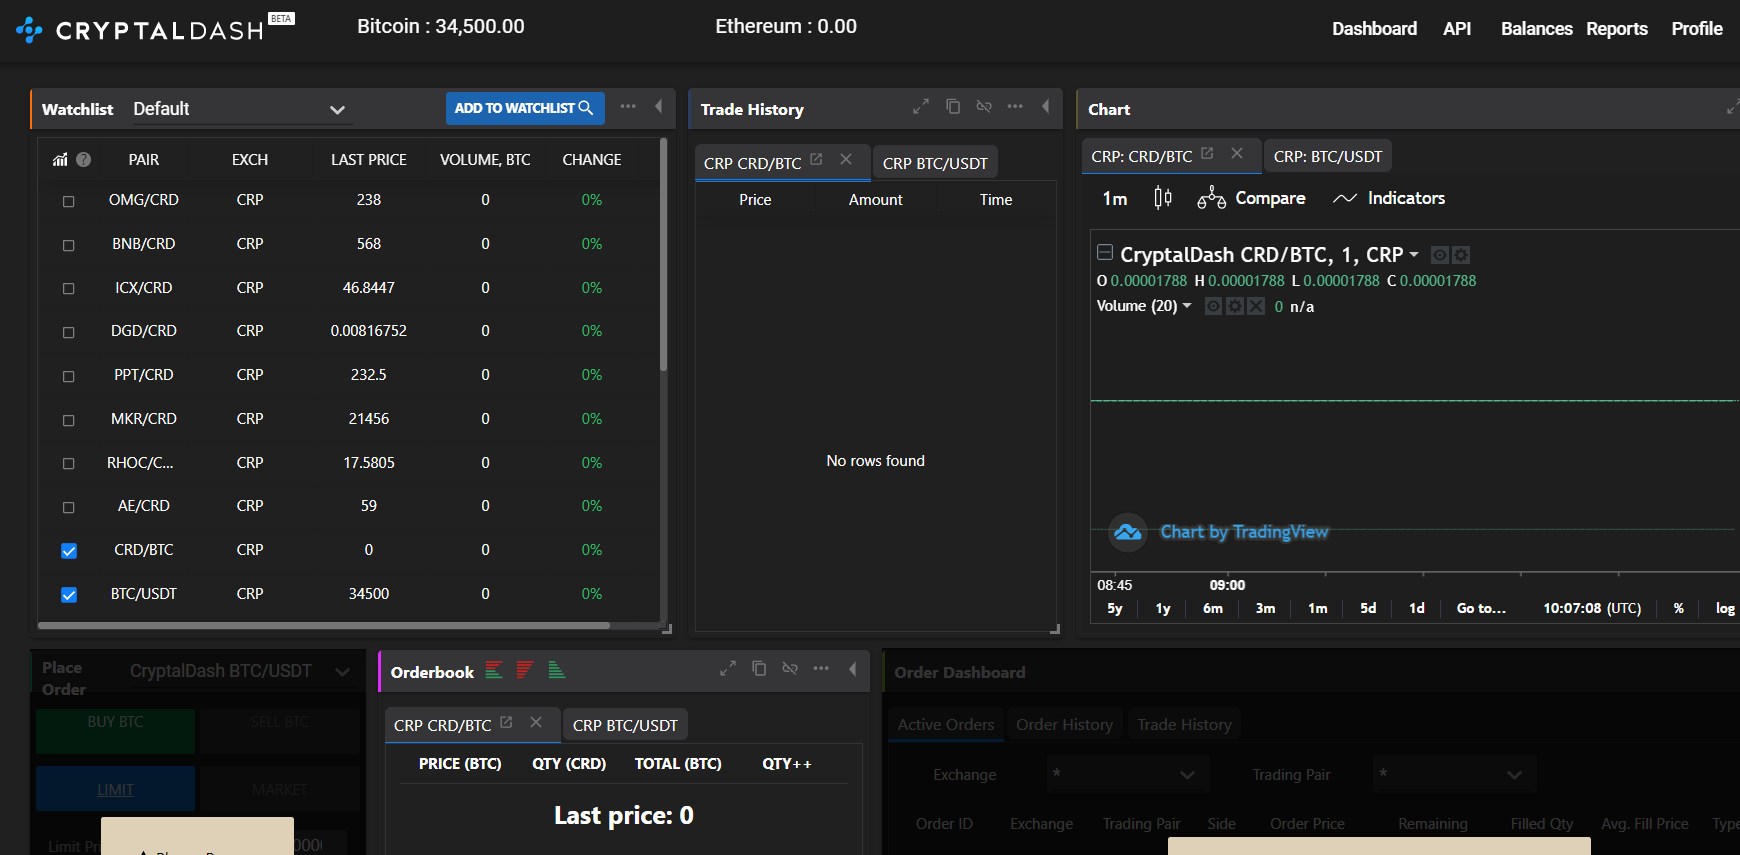The height and width of the screenshot is (855, 1740).
Task: Click the candlestick chart style icon
Action: (x=1162, y=198)
